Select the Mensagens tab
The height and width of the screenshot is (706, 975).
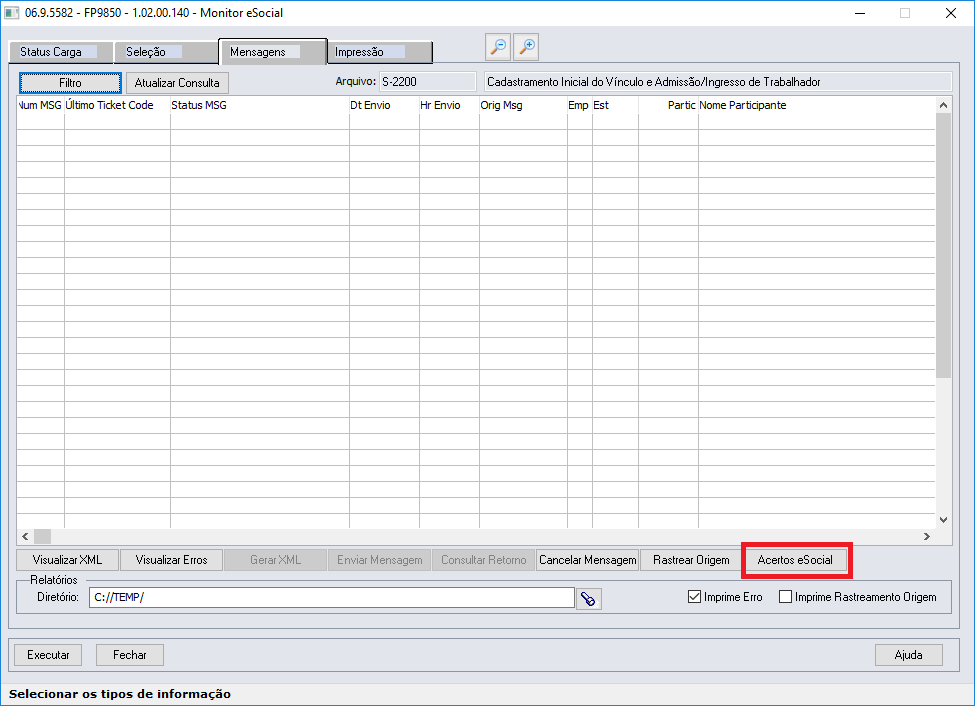(x=272, y=52)
